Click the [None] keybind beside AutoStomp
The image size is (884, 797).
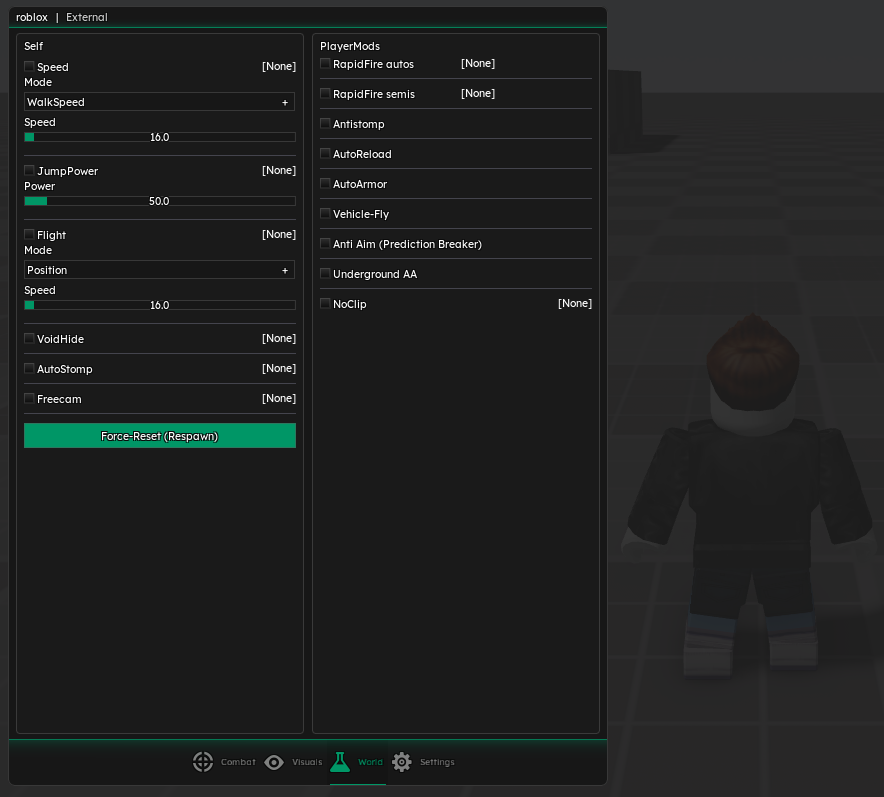tap(278, 369)
